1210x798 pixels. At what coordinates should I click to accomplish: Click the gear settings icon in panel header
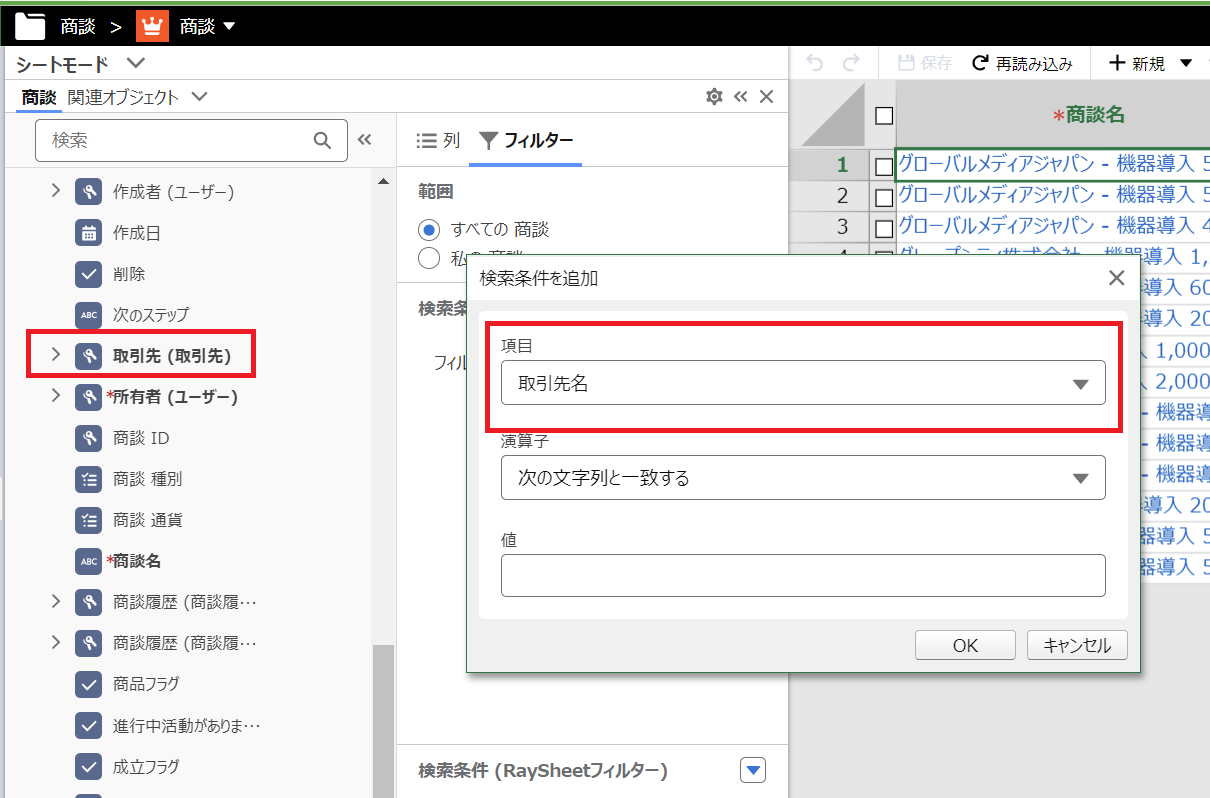[x=714, y=97]
